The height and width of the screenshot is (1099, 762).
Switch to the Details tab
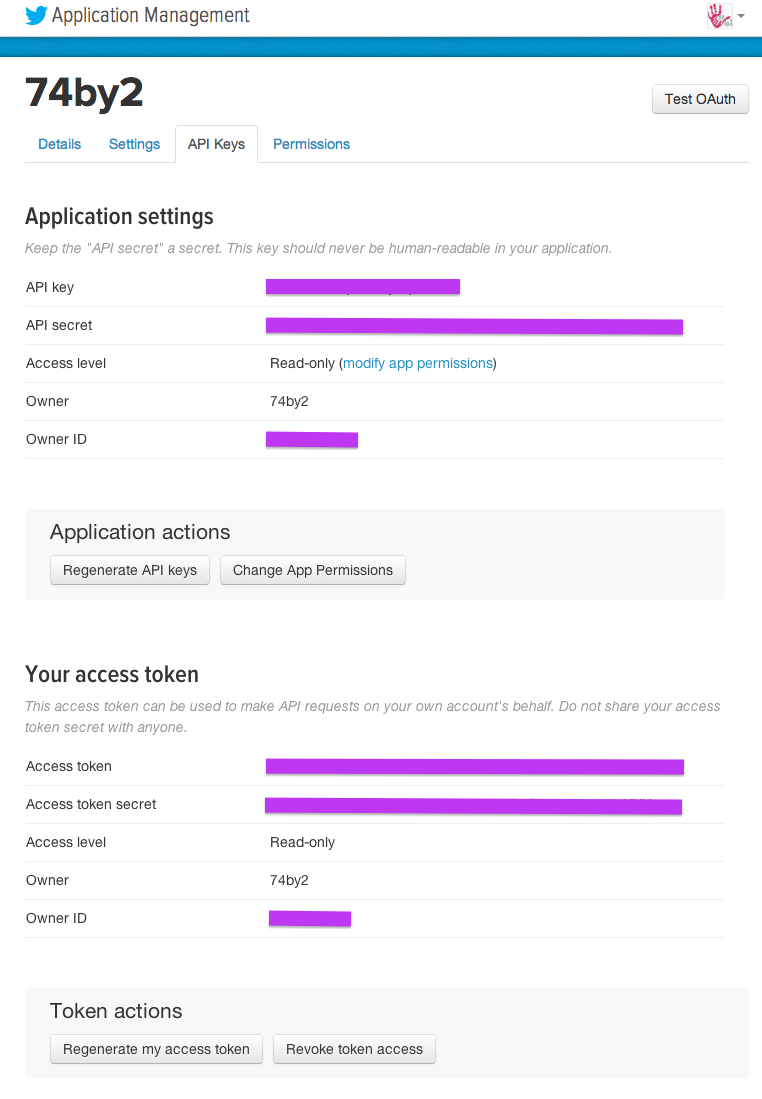tap(60, 144)
